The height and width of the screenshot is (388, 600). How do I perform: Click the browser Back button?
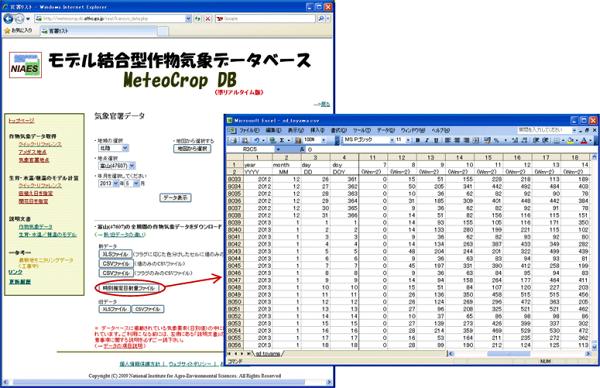coord(8,18)
